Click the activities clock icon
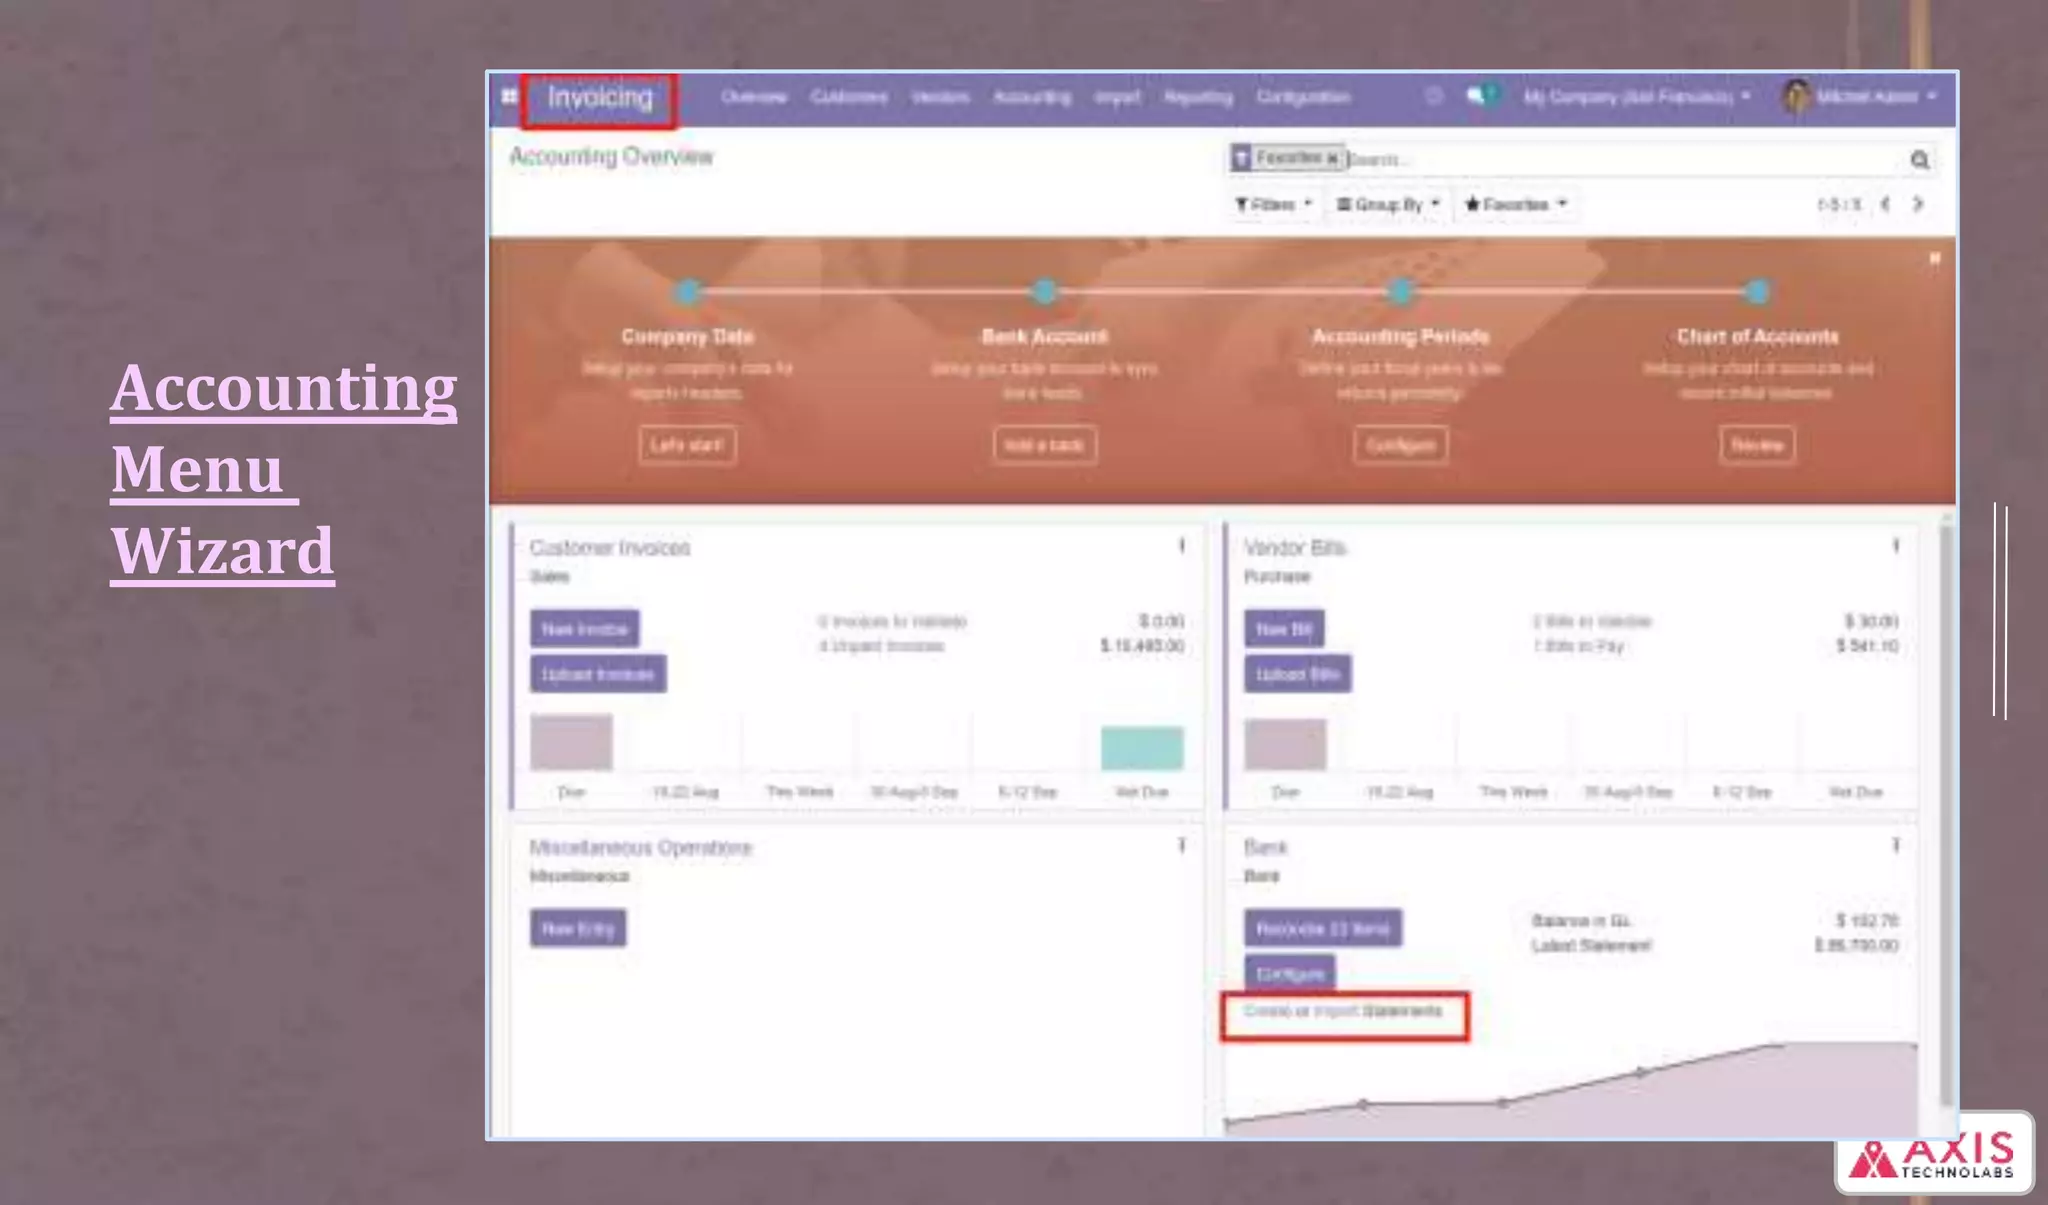This screenshot has width=2048, height=1205. click(x=1434, y=96)
